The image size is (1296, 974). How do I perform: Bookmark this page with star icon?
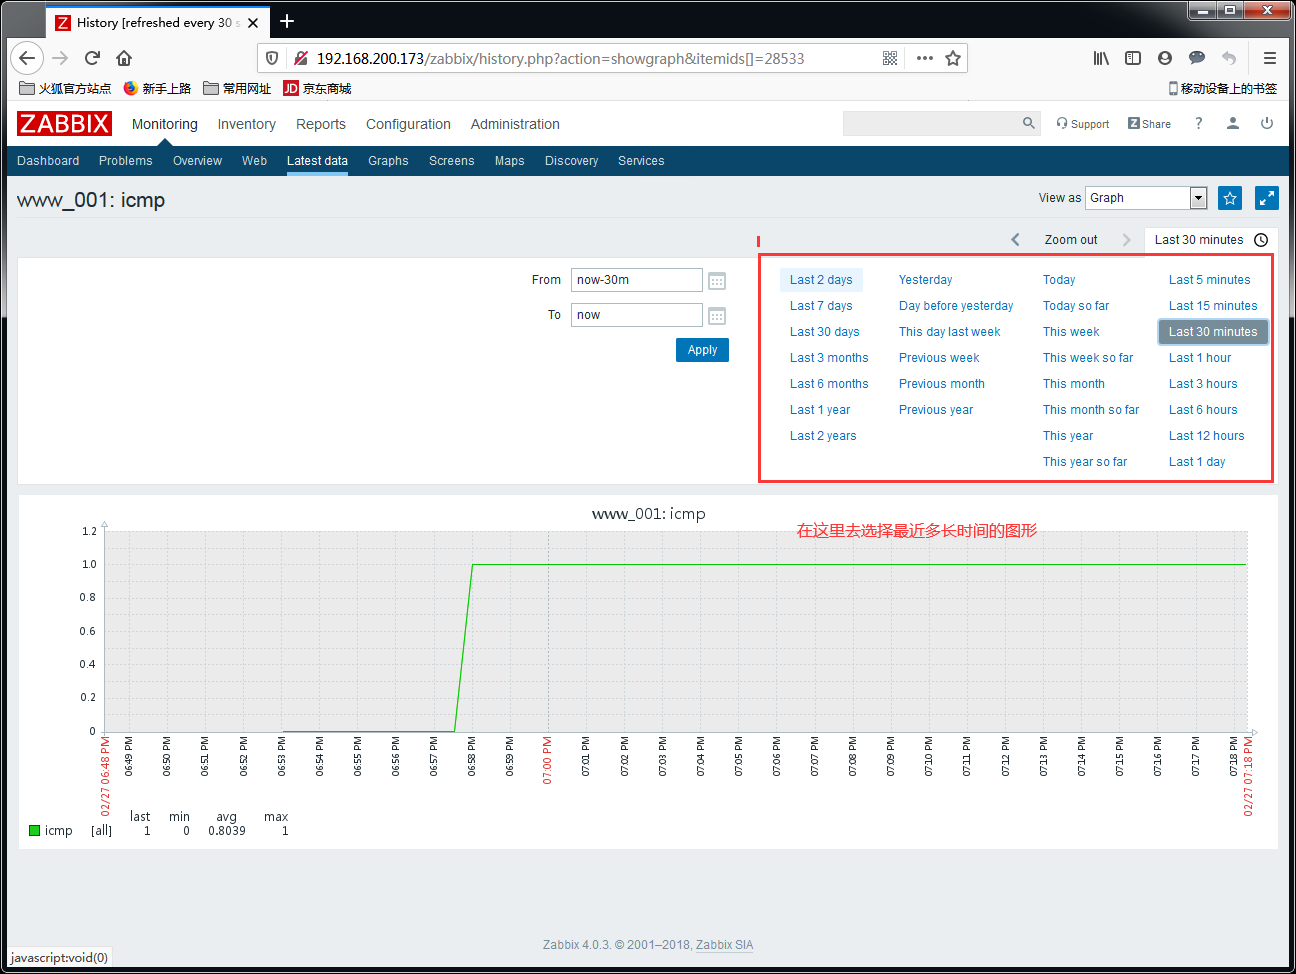click(953, 58)
